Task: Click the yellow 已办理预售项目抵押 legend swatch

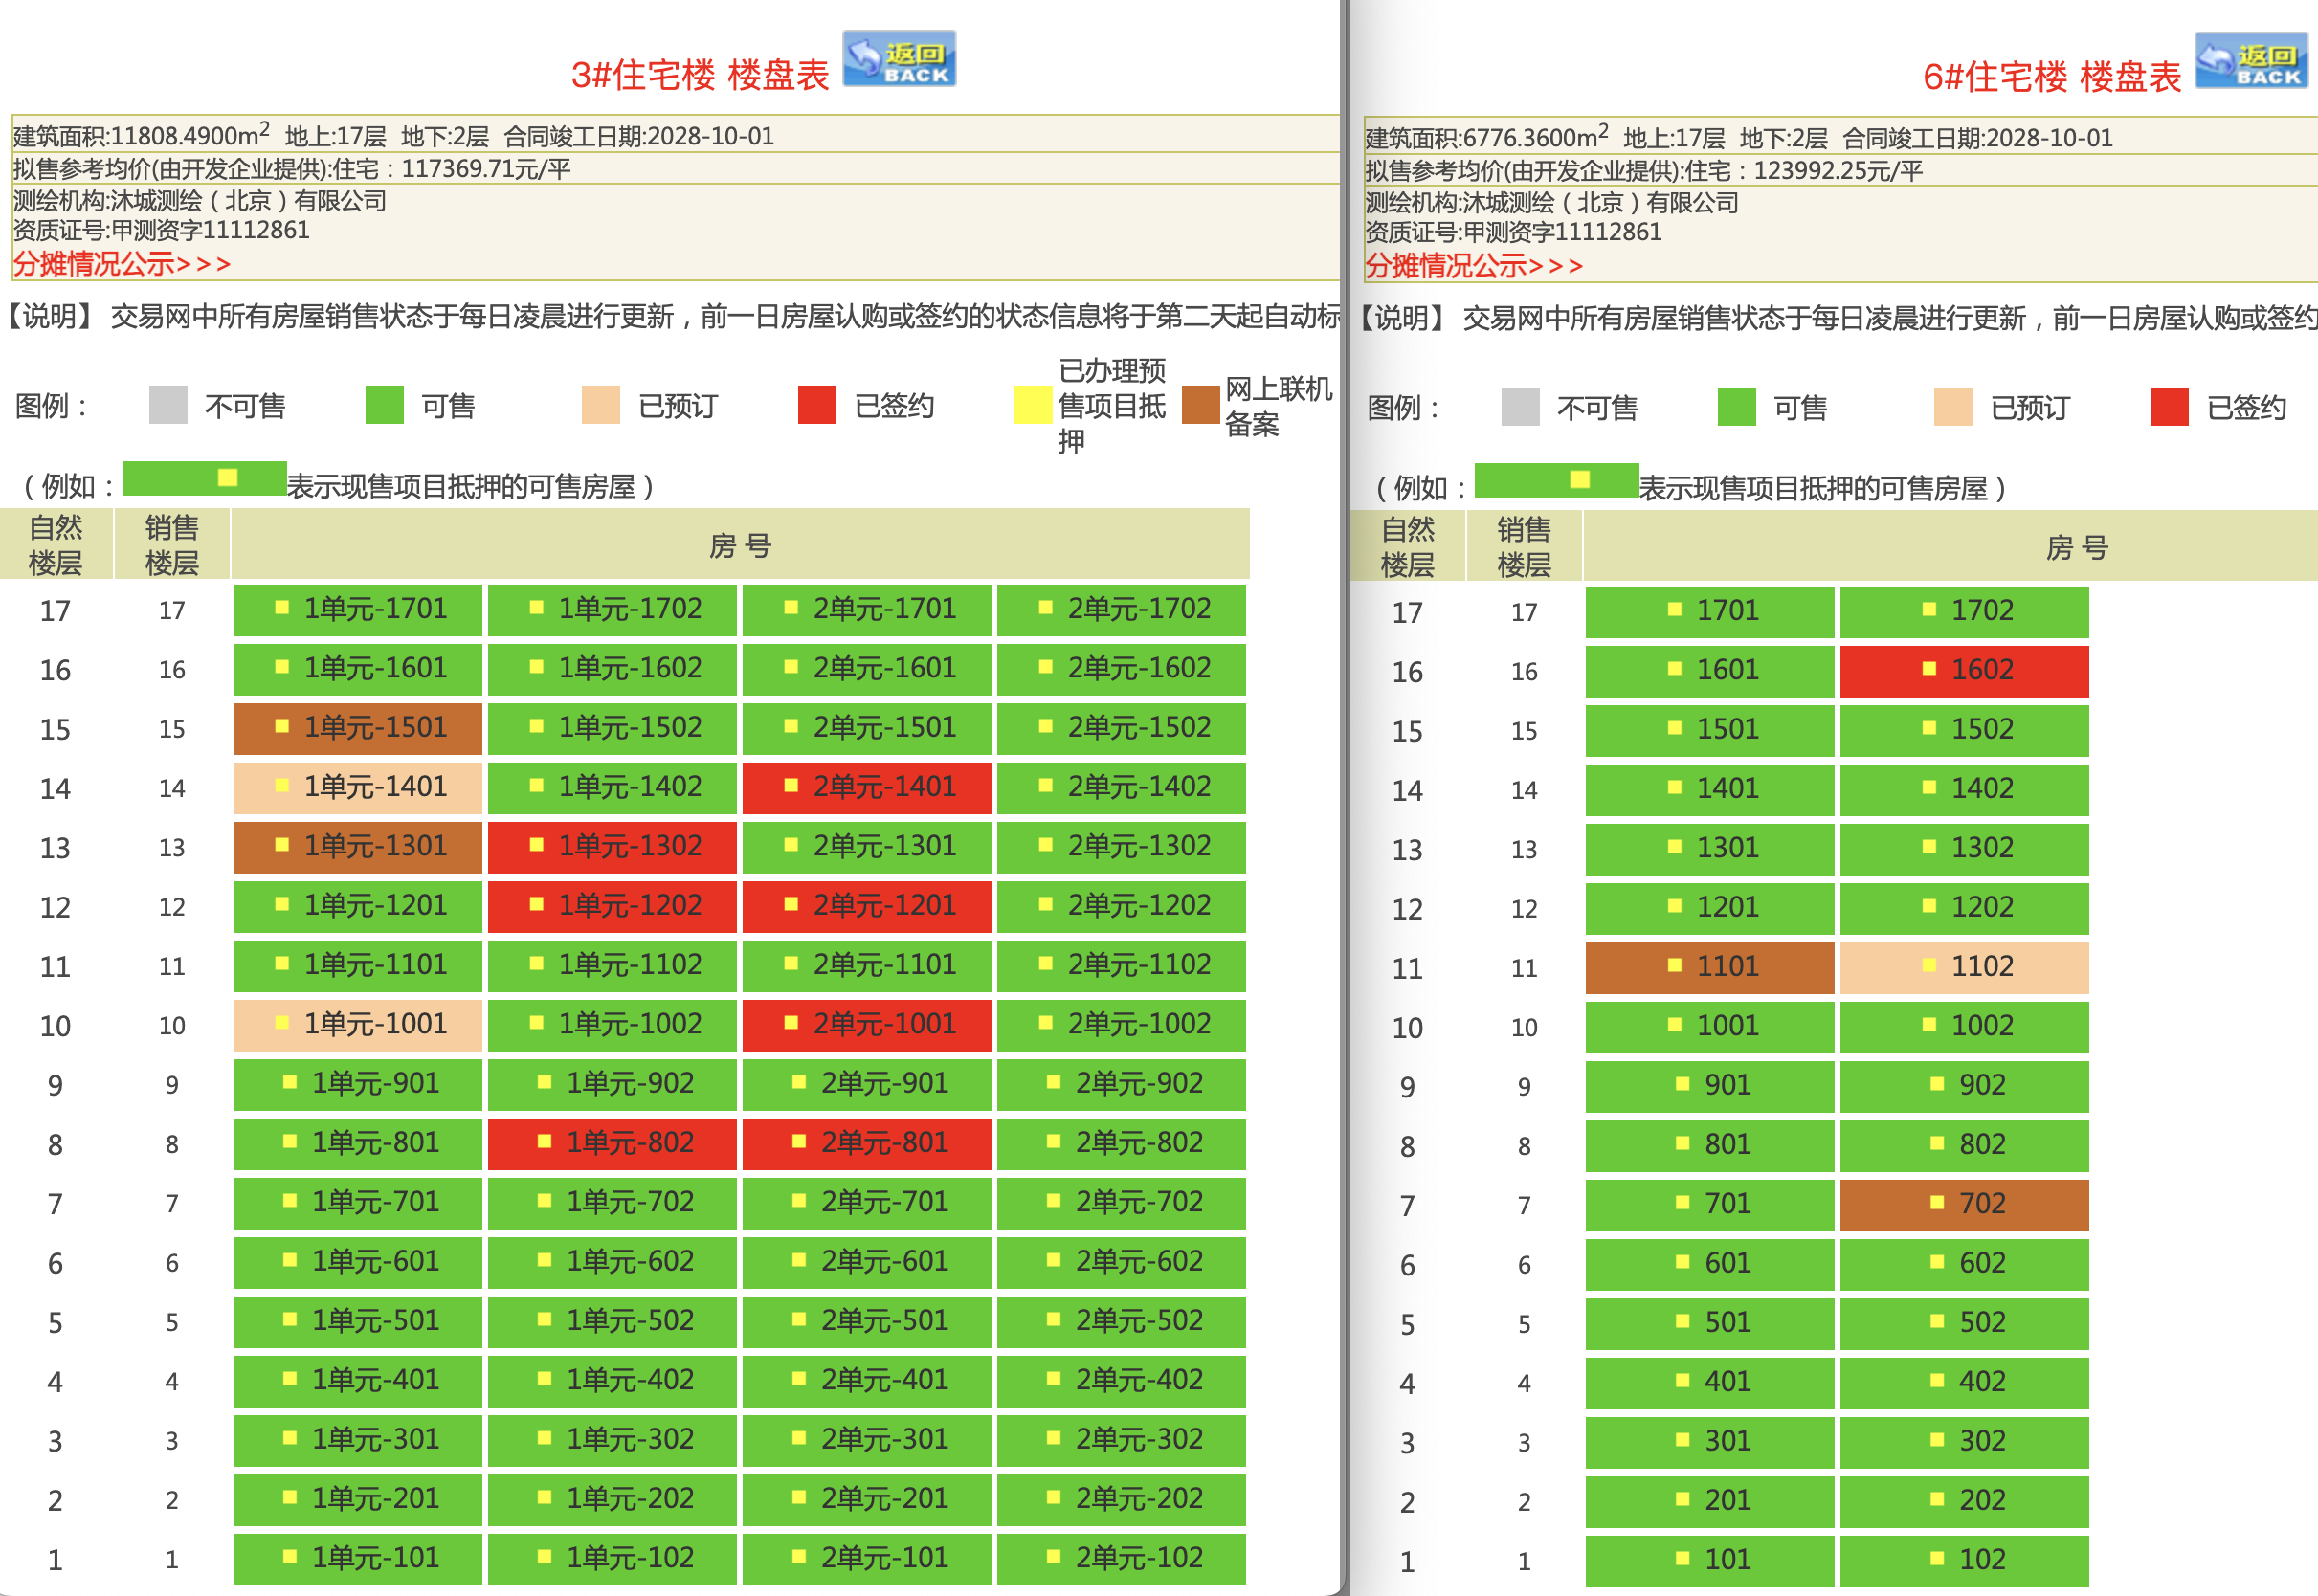Action: [1032, 405]
